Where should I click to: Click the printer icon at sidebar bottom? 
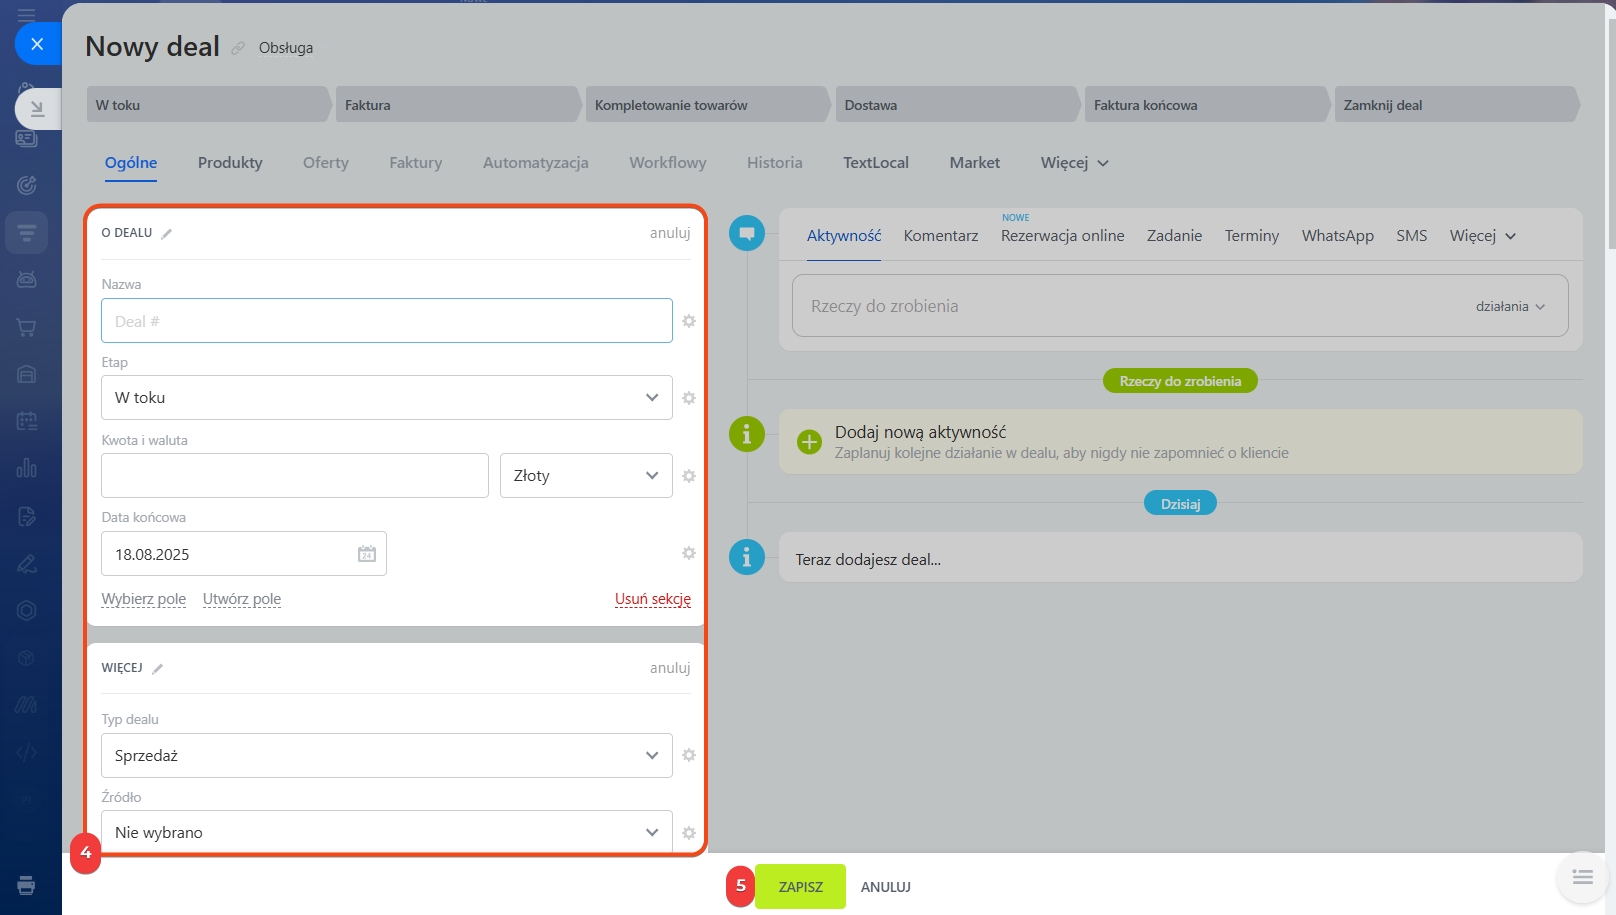pyautogui.click(x=27, y=885)
